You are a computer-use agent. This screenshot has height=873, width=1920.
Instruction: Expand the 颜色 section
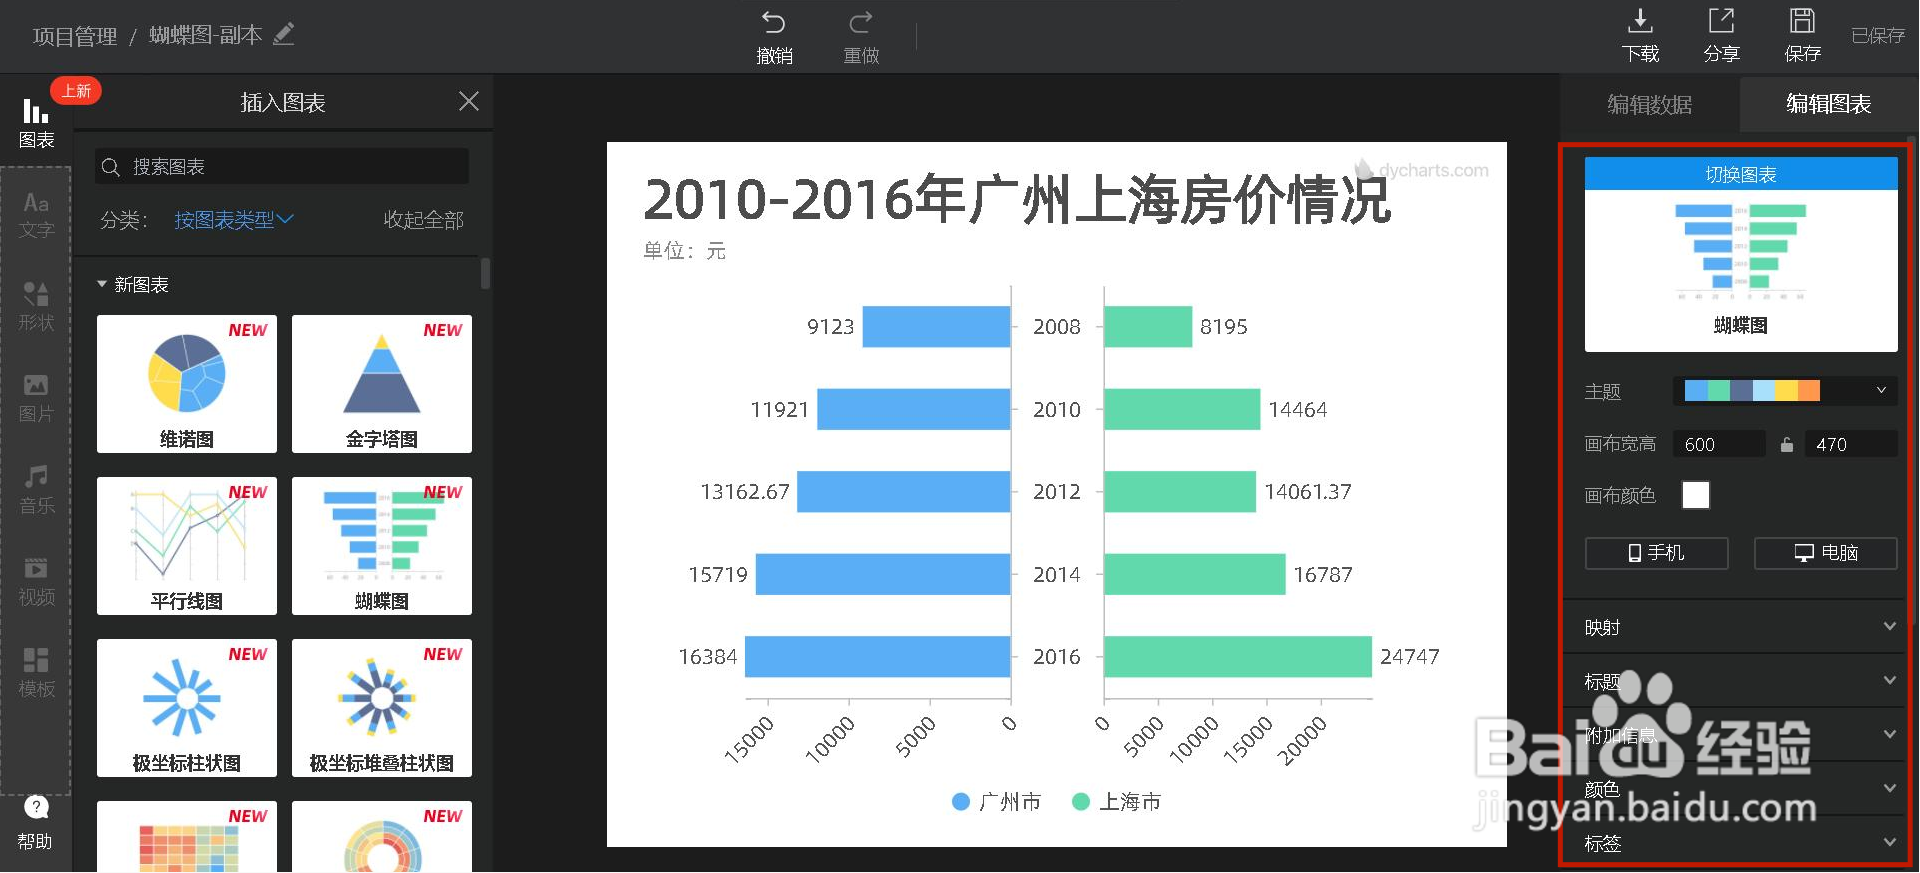[x=1740, y=789]
